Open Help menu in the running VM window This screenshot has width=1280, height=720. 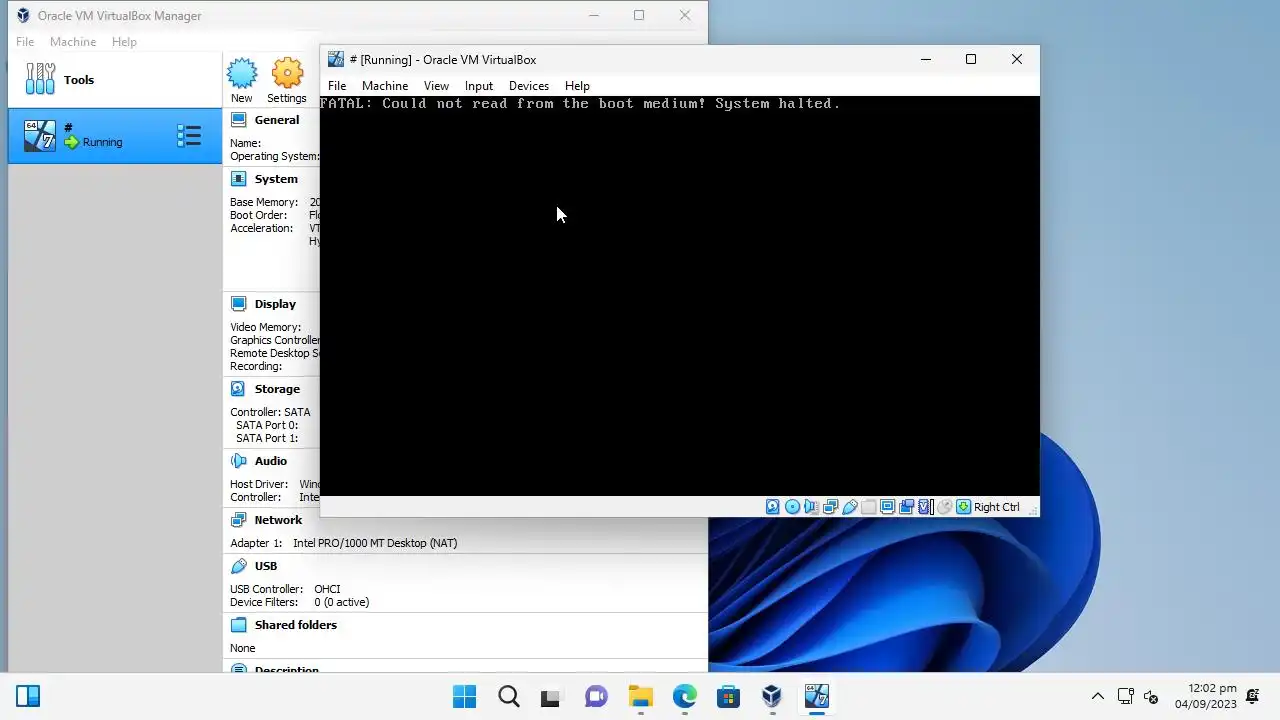(x=577, y=86)
